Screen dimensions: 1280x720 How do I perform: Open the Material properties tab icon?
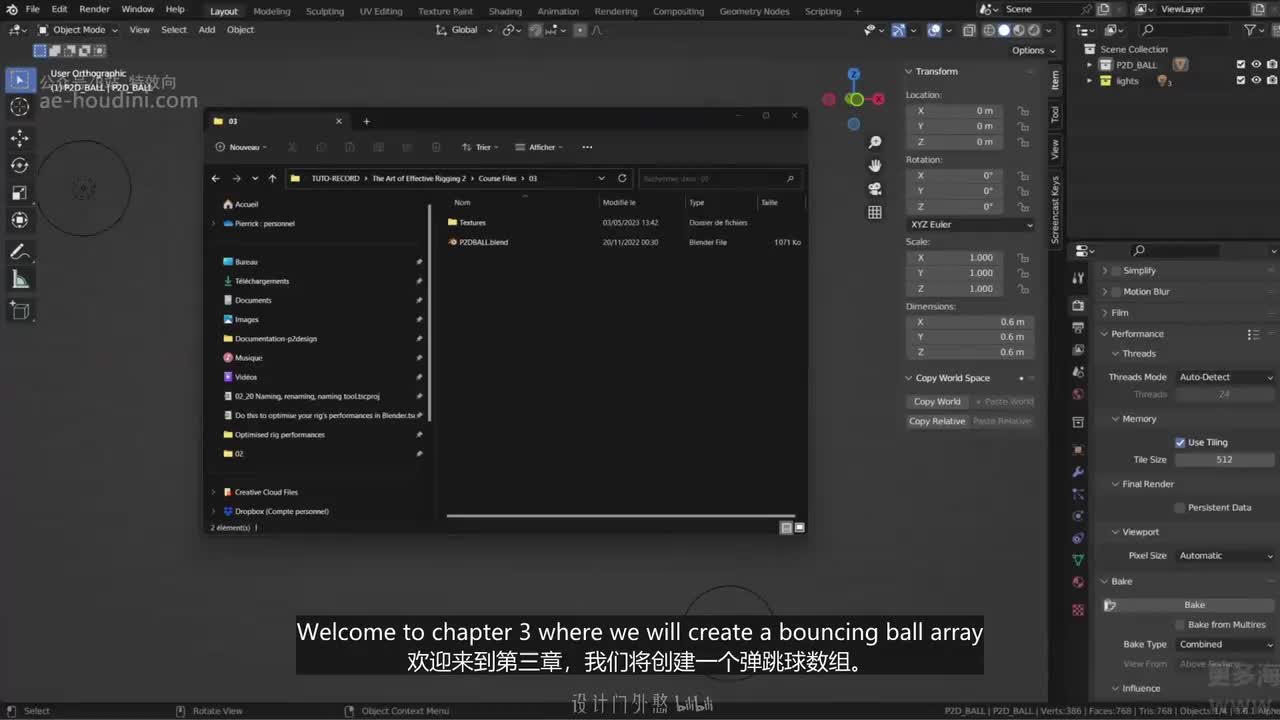(1078, 582)
